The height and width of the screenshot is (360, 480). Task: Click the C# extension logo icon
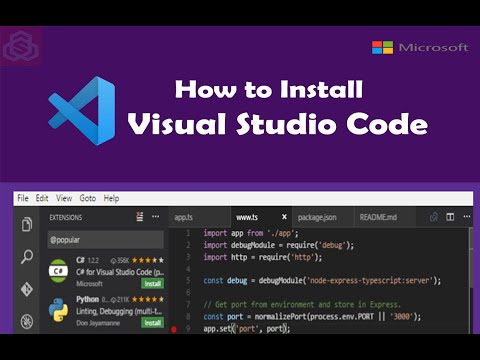[x=58, y=271]
